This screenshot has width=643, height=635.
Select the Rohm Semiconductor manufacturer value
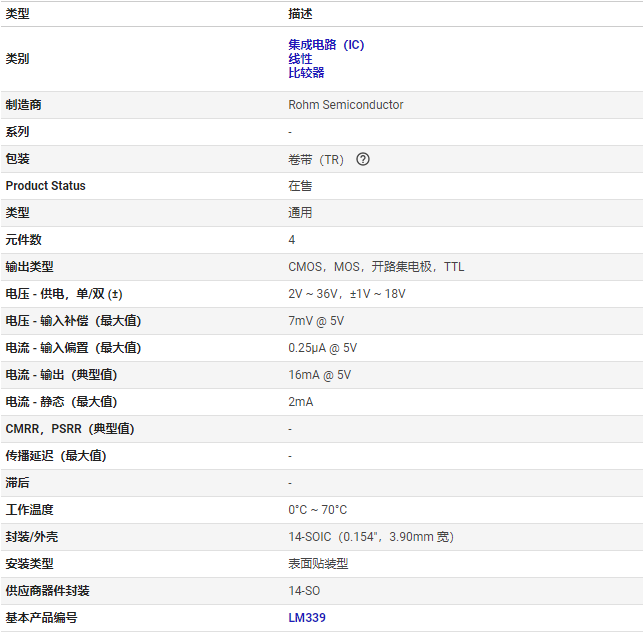click(x=346, y=105)
